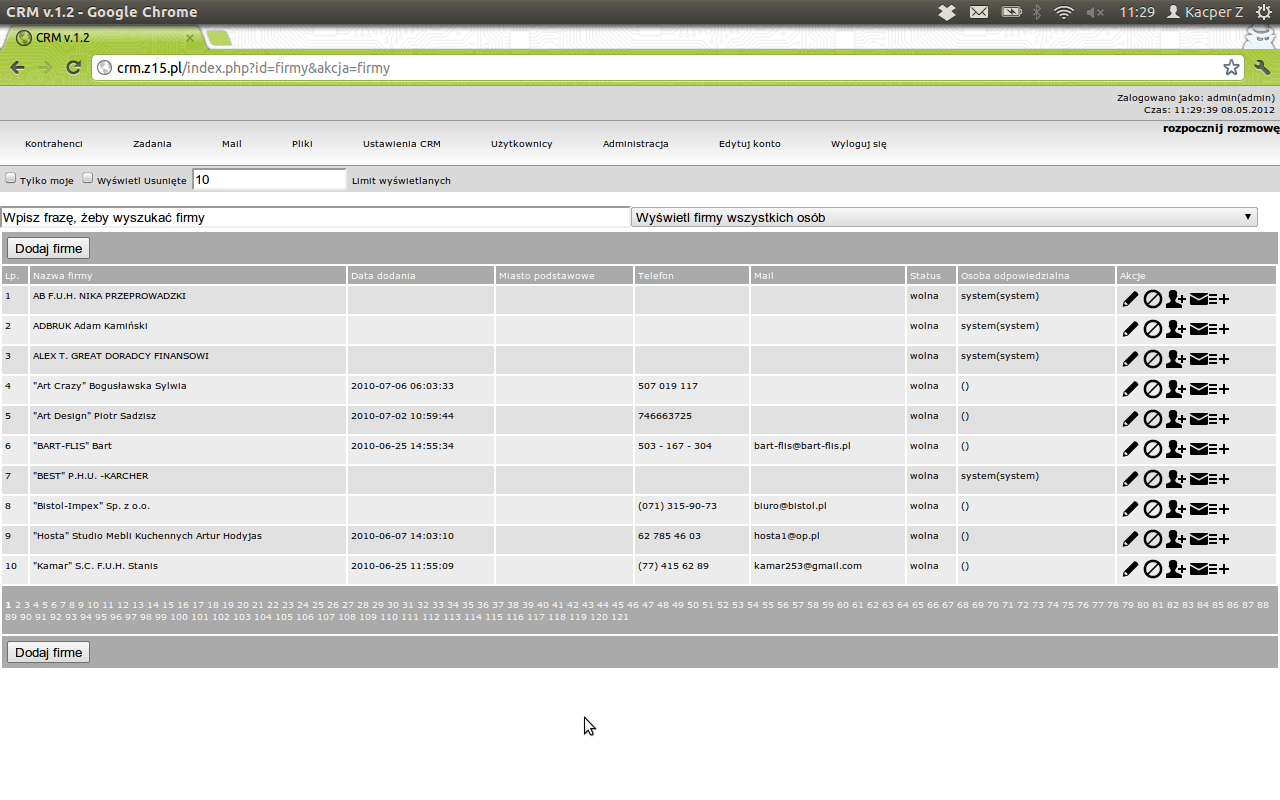
Task: Go back using the browser back arrow
Action: 17,68
